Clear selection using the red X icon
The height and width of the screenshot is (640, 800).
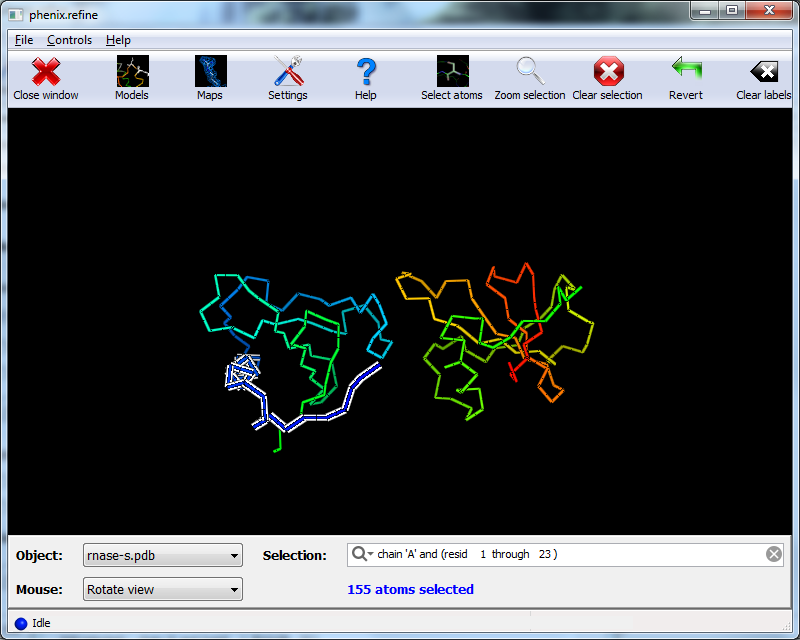point(608,71)
